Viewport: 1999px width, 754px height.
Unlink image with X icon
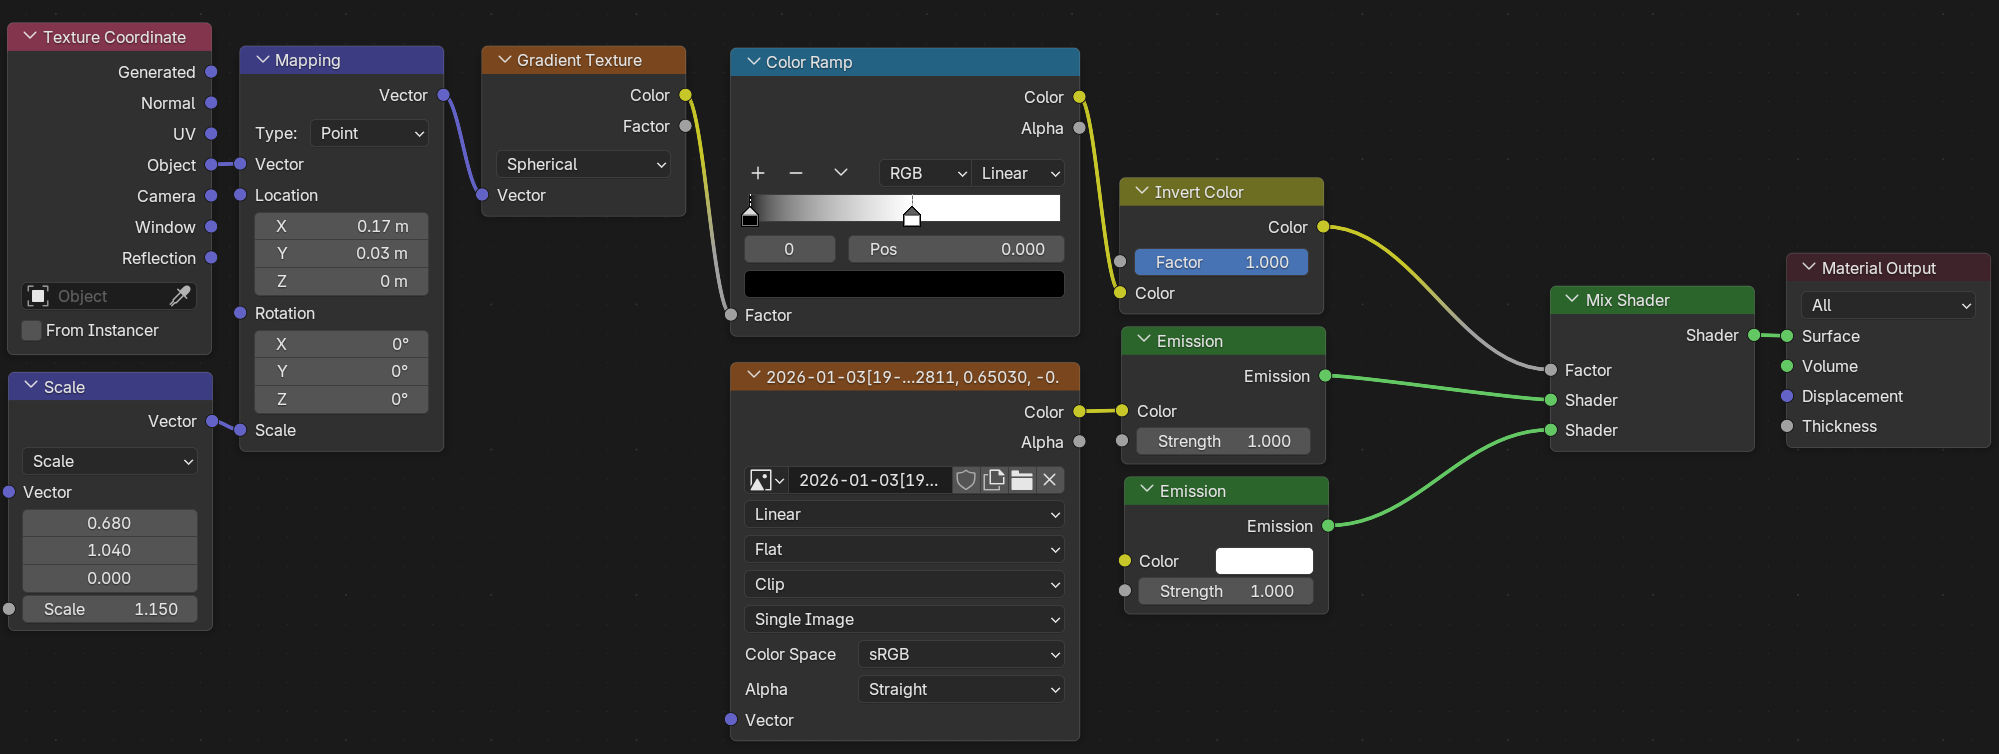pos(1050,480)
